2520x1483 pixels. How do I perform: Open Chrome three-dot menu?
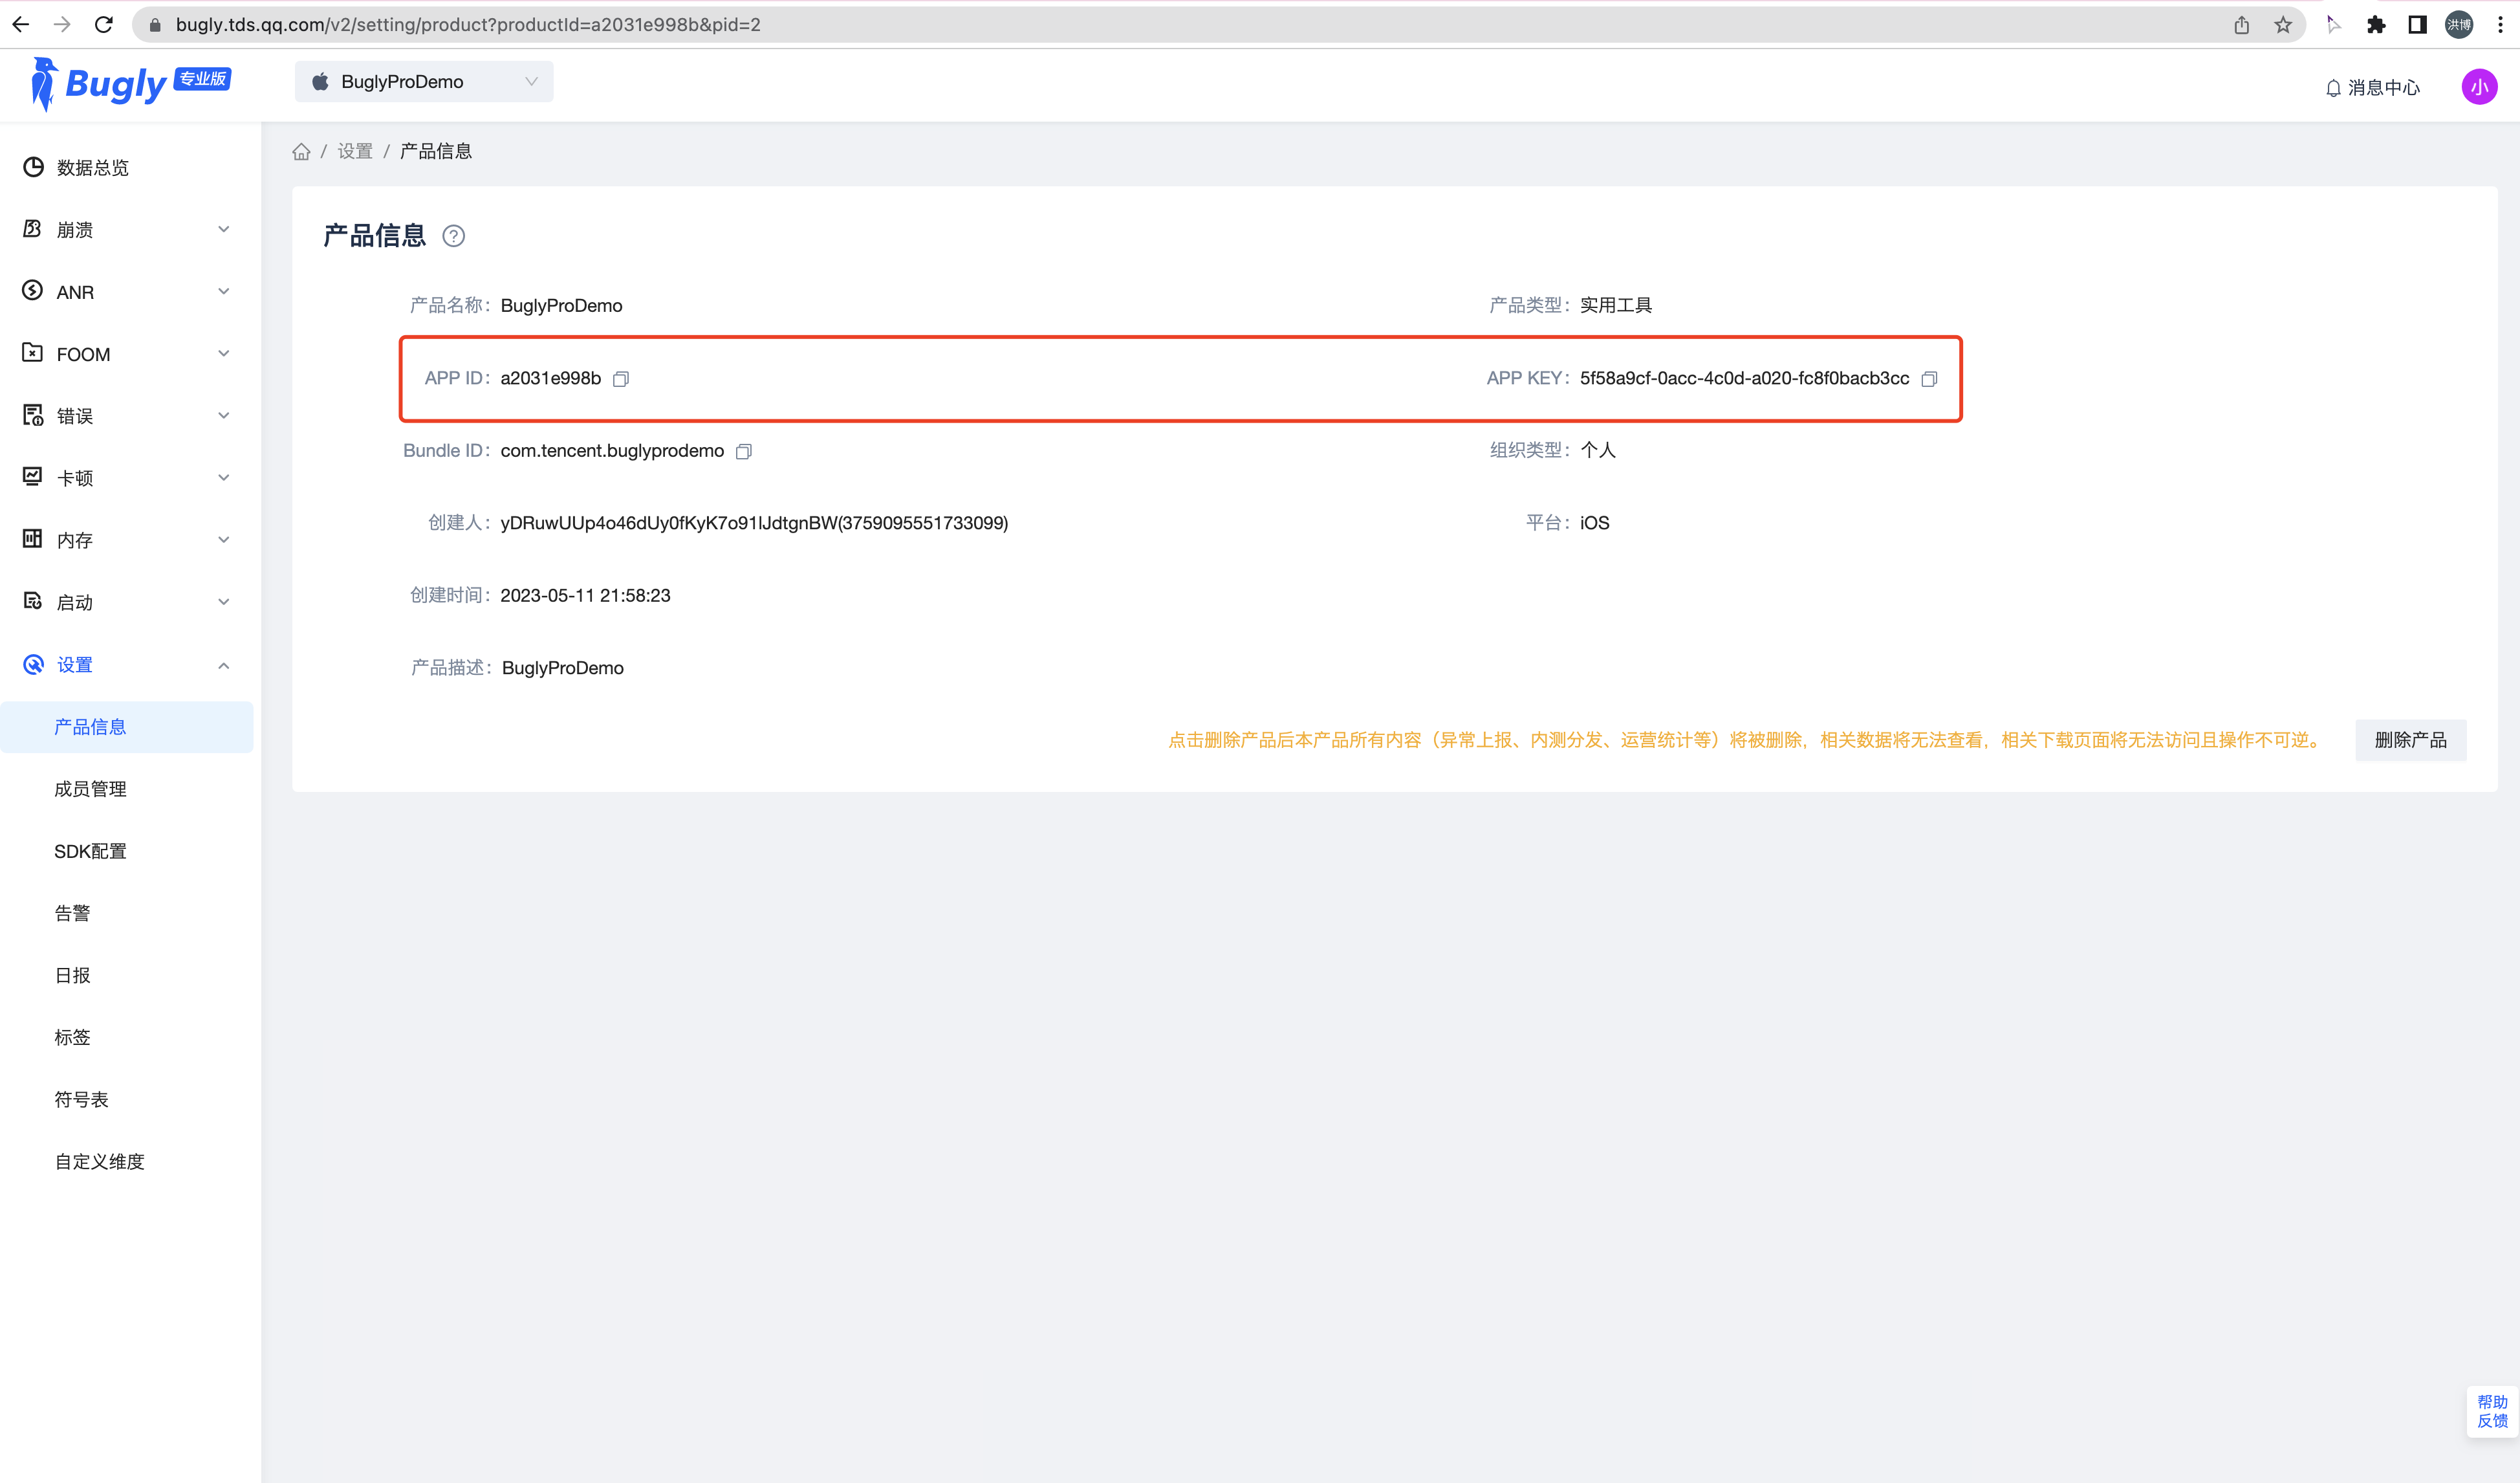[2500, 25]
